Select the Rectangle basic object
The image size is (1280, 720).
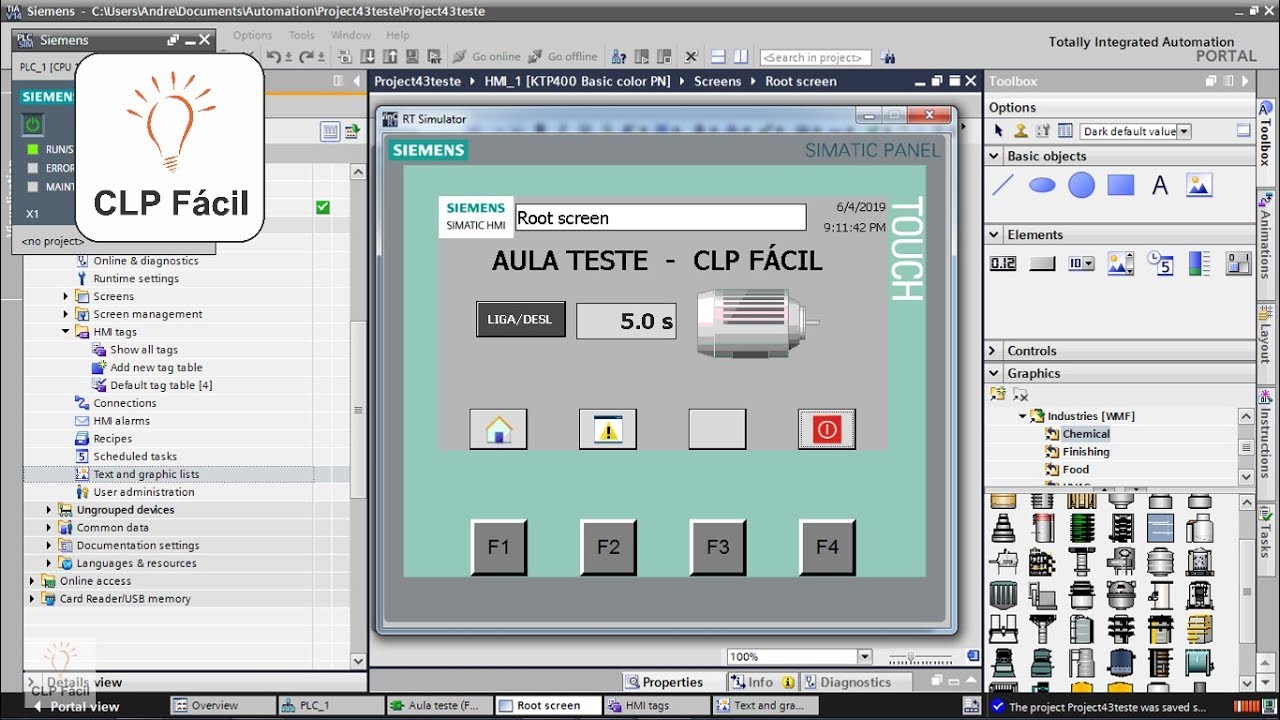(1121, 185)
